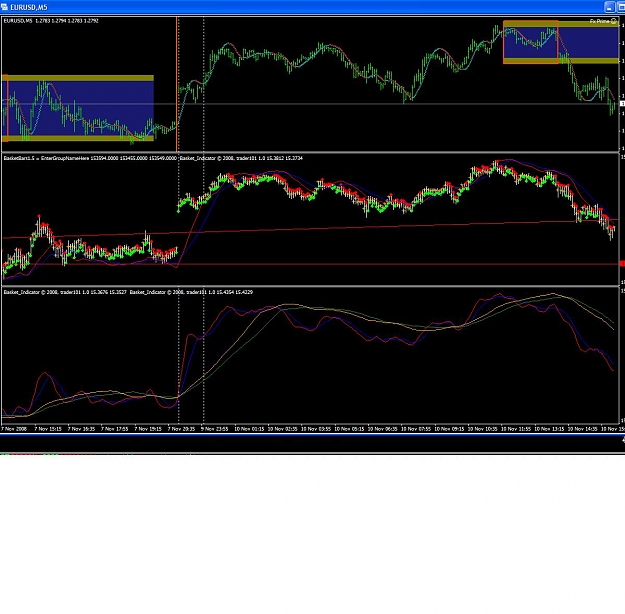Click the '7 Nov 19:15' time axis label

(x=148, y=429)
